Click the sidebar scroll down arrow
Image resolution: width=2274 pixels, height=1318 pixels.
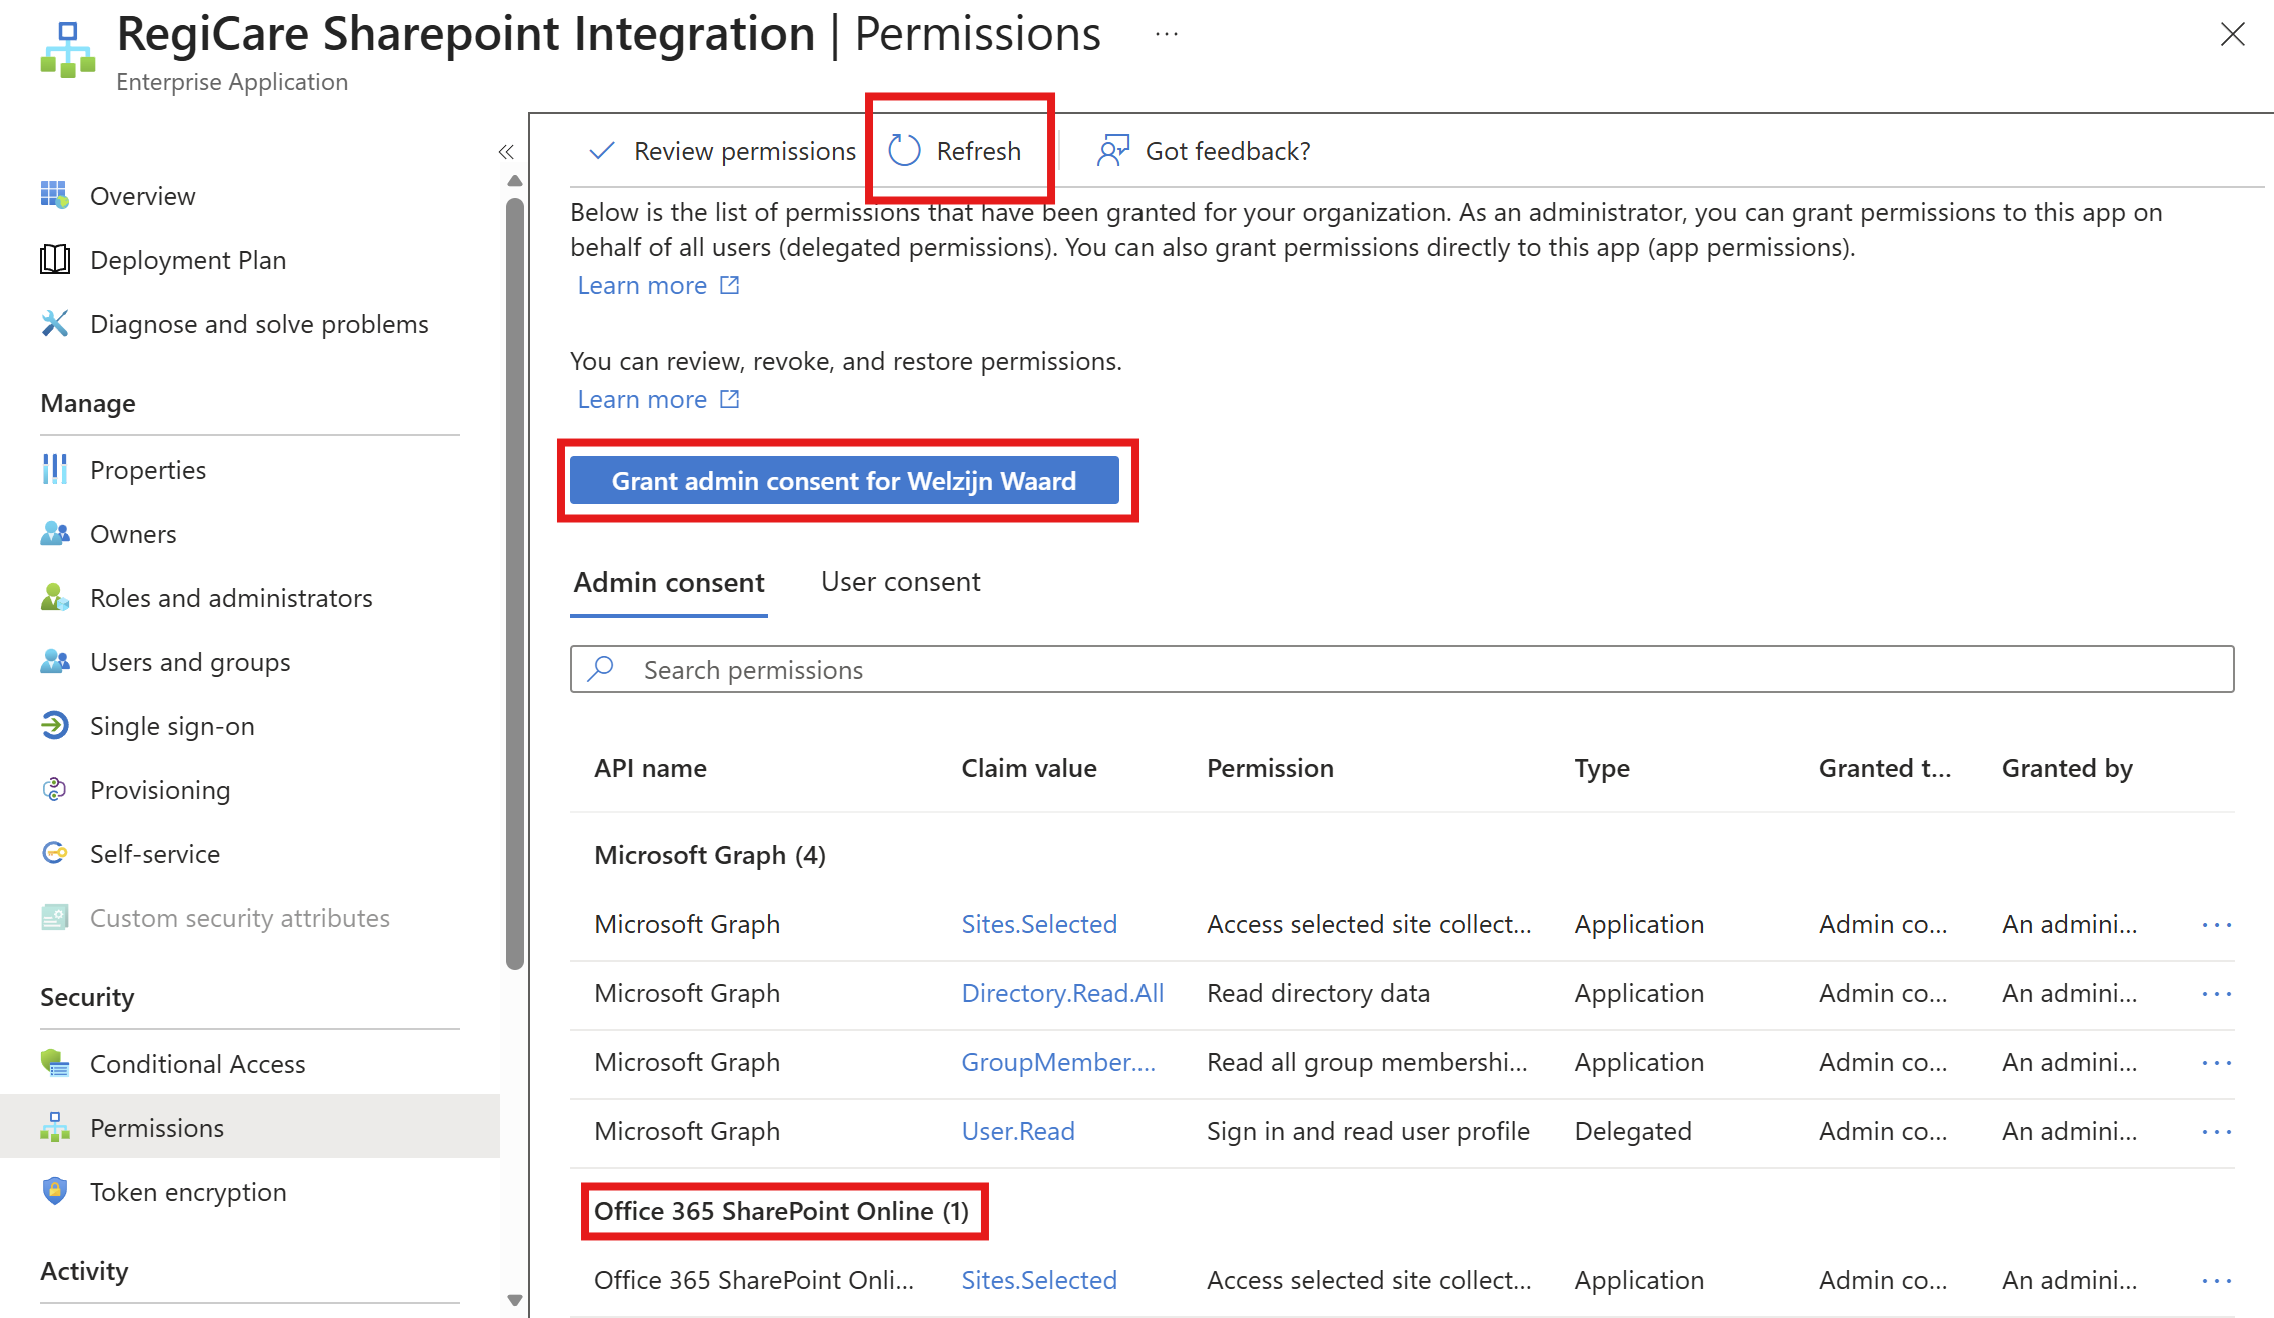pyautogui.click(x=515, y=1300)
